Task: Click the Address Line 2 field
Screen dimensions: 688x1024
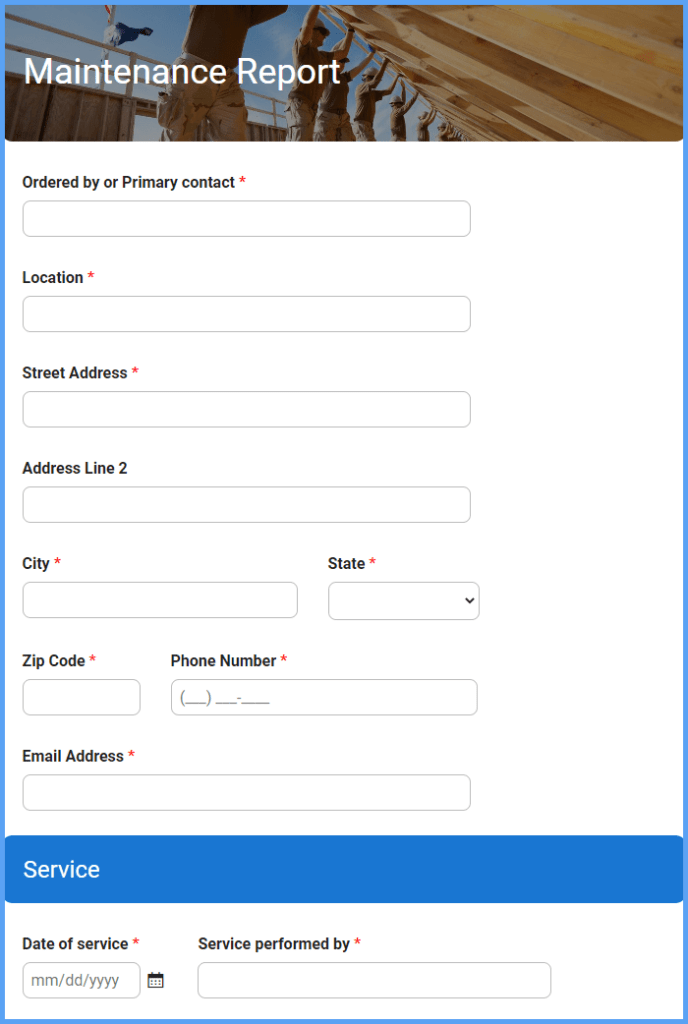Action: (246, 504)
